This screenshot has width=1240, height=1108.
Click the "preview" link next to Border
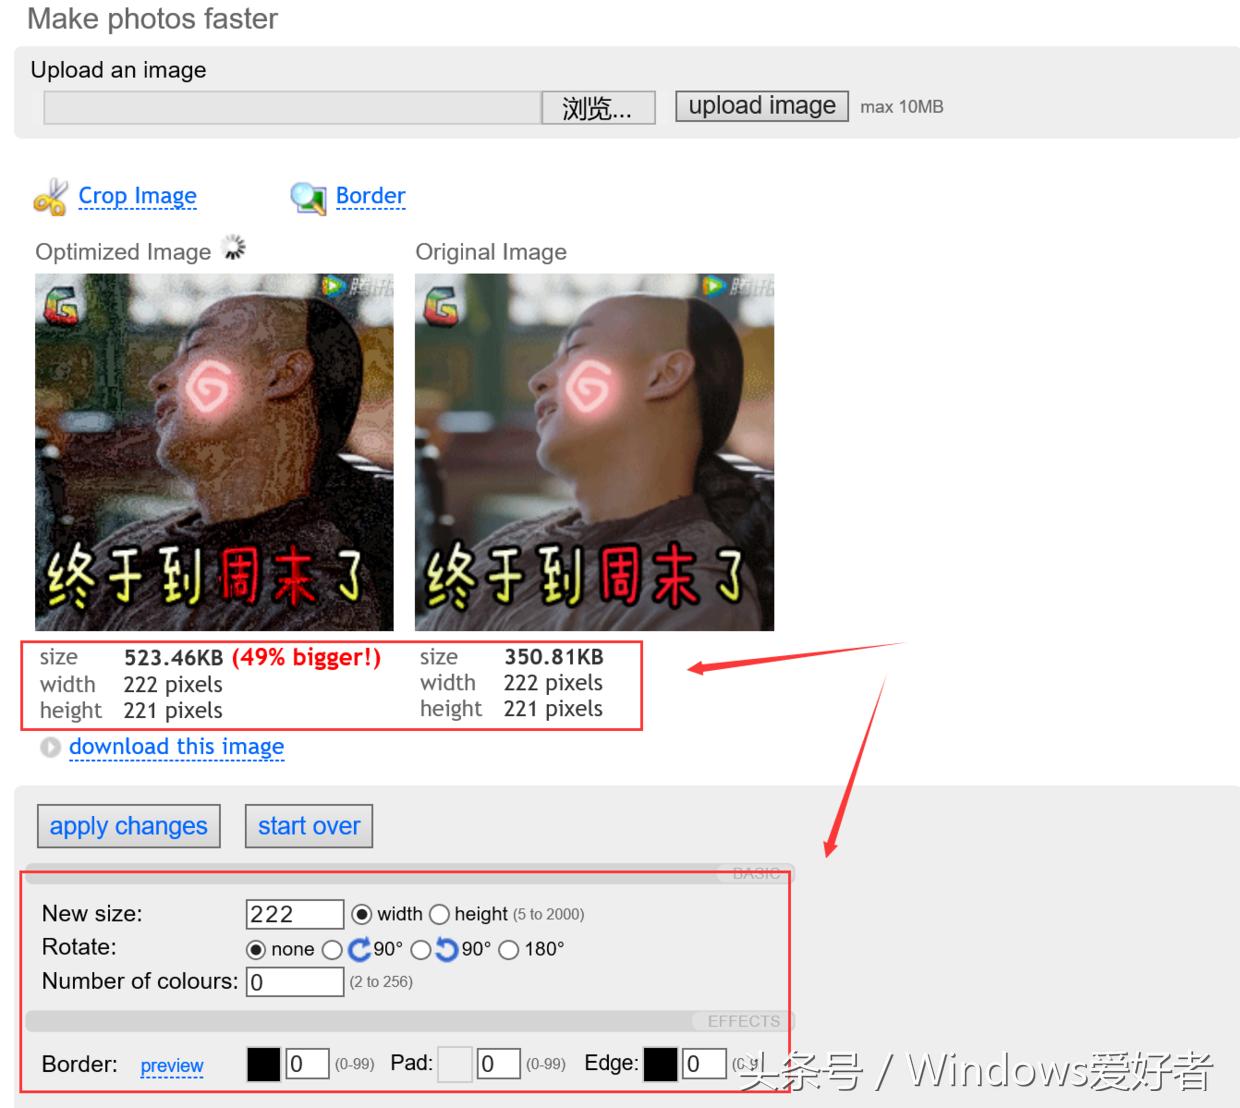pos(171,1066)
